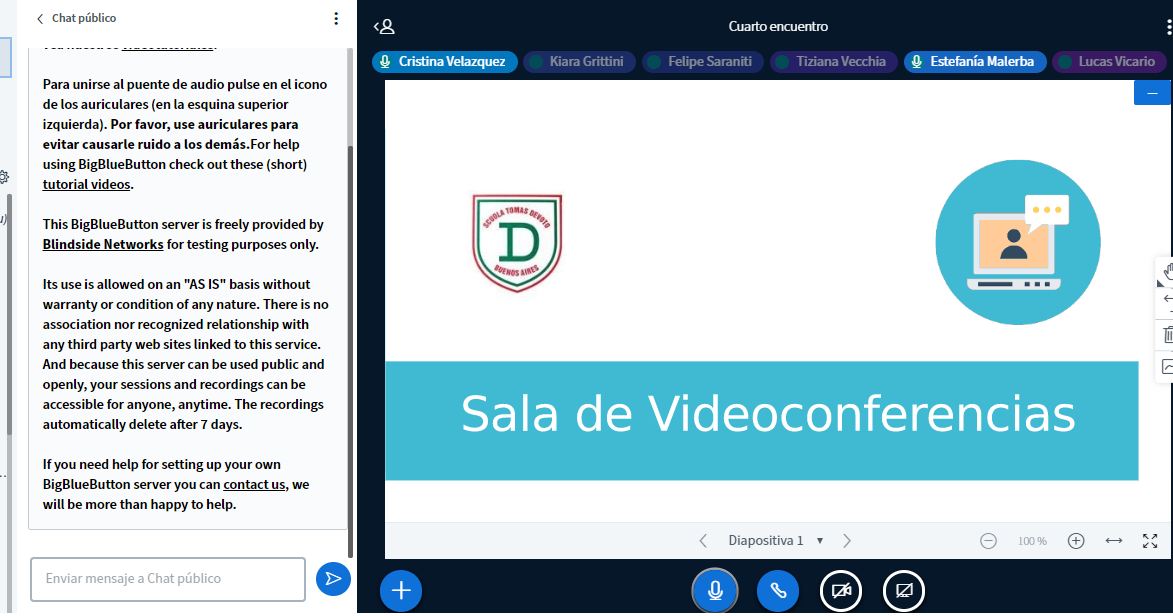Share your webcam

point(840,591)
